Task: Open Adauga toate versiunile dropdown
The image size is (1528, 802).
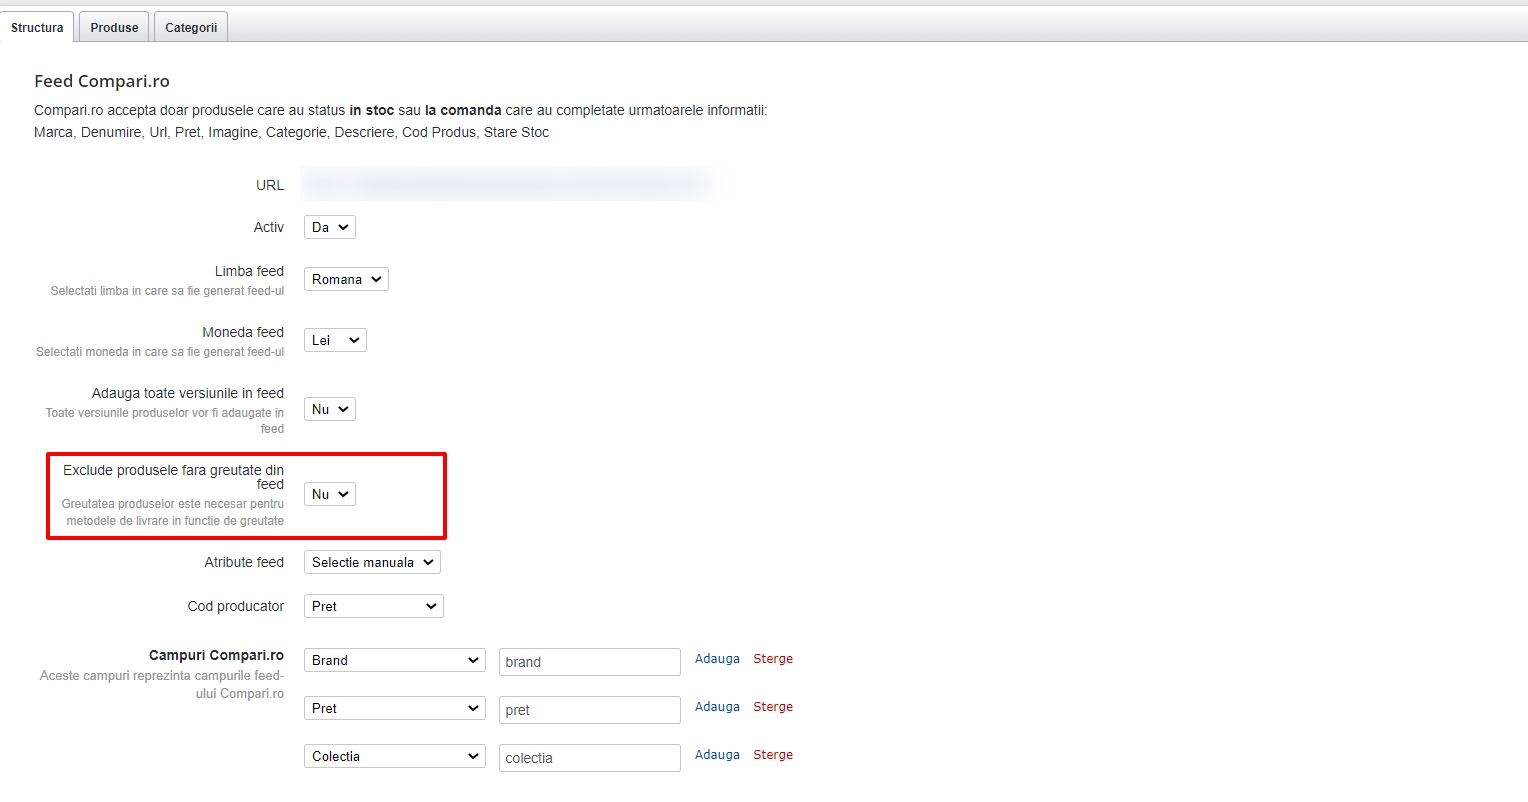Action: point(330,409)
